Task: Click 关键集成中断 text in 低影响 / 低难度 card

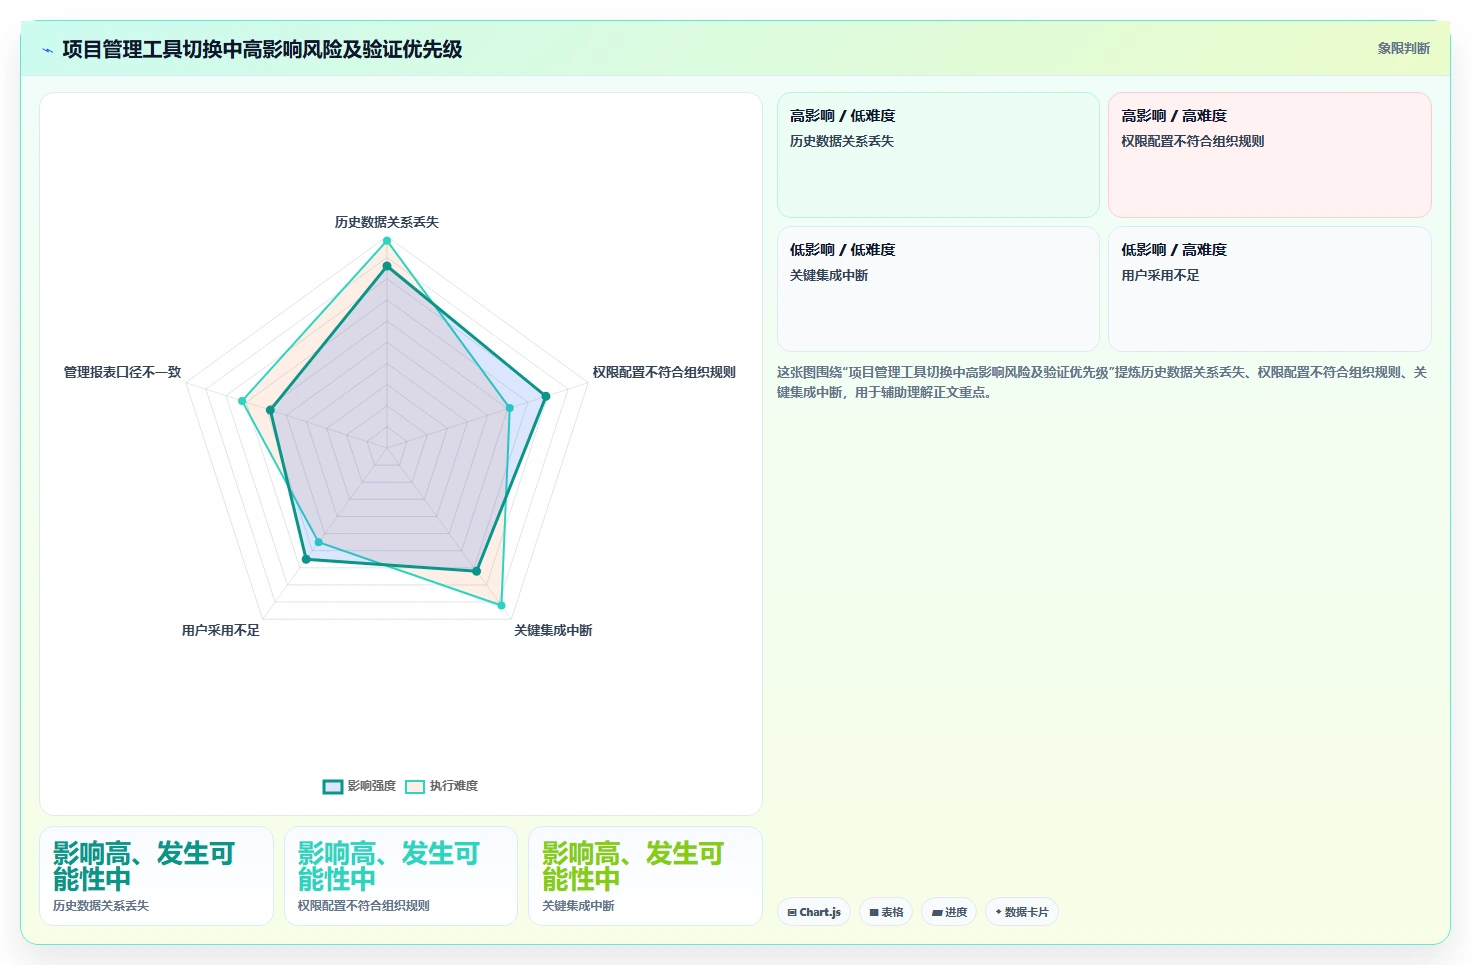Action: [x=829, y=275]
